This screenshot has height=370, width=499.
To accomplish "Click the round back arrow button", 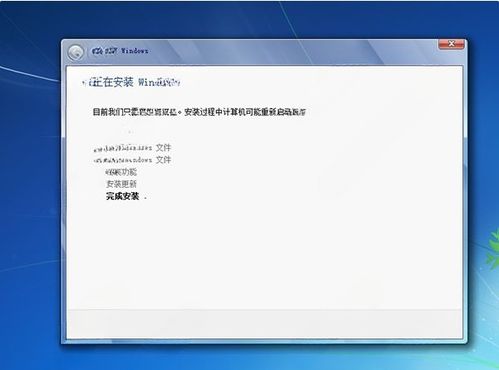I will pos(76,52).
